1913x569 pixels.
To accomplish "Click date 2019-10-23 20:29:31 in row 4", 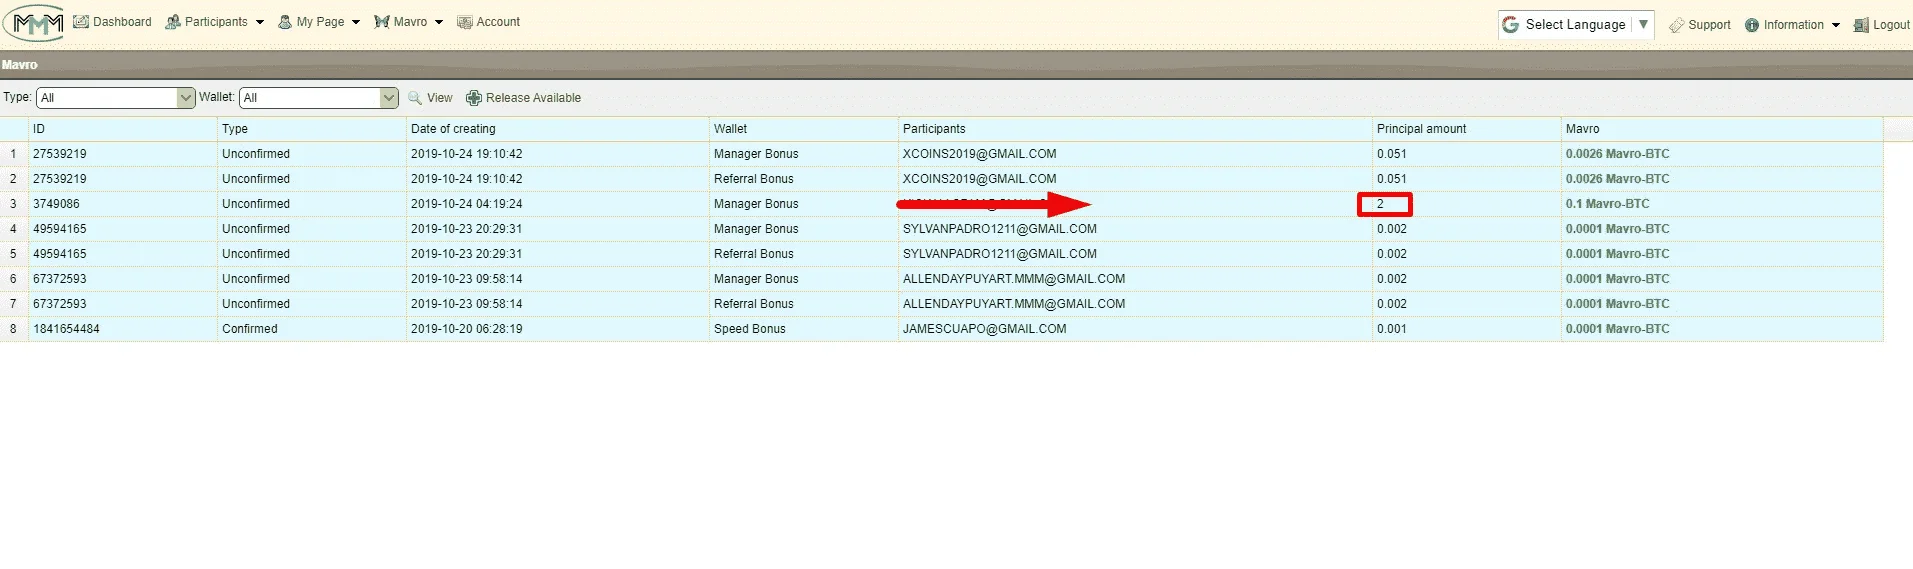I will [x=466, y=229].
